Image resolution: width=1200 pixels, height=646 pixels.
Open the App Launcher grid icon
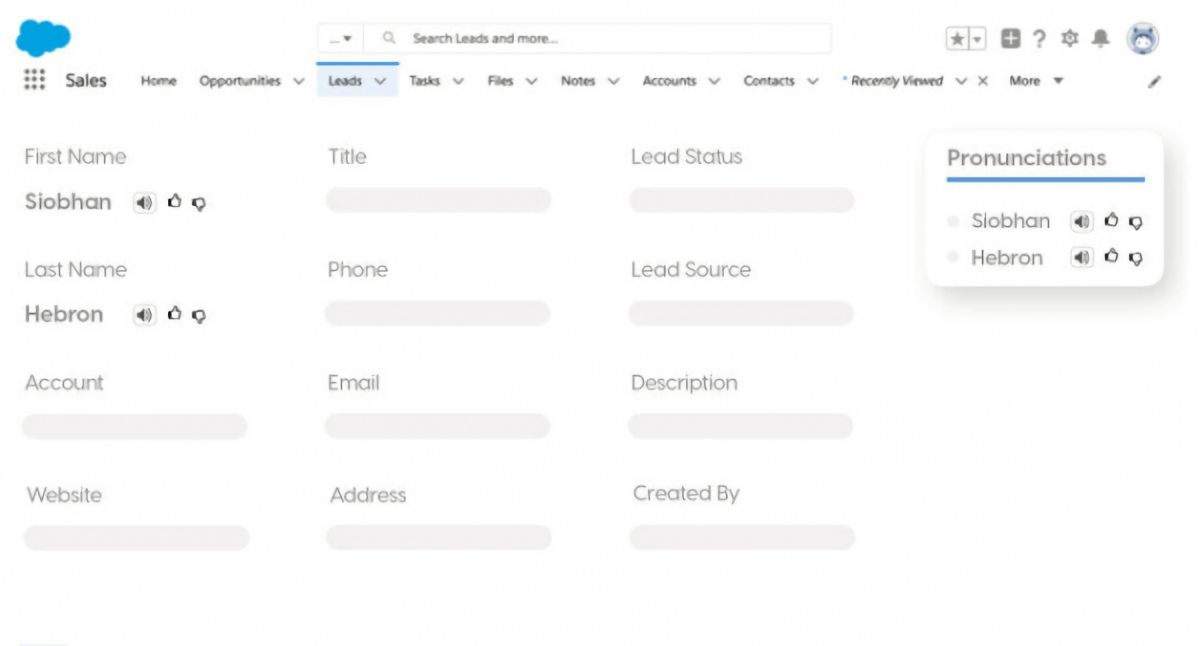[34, 81]
